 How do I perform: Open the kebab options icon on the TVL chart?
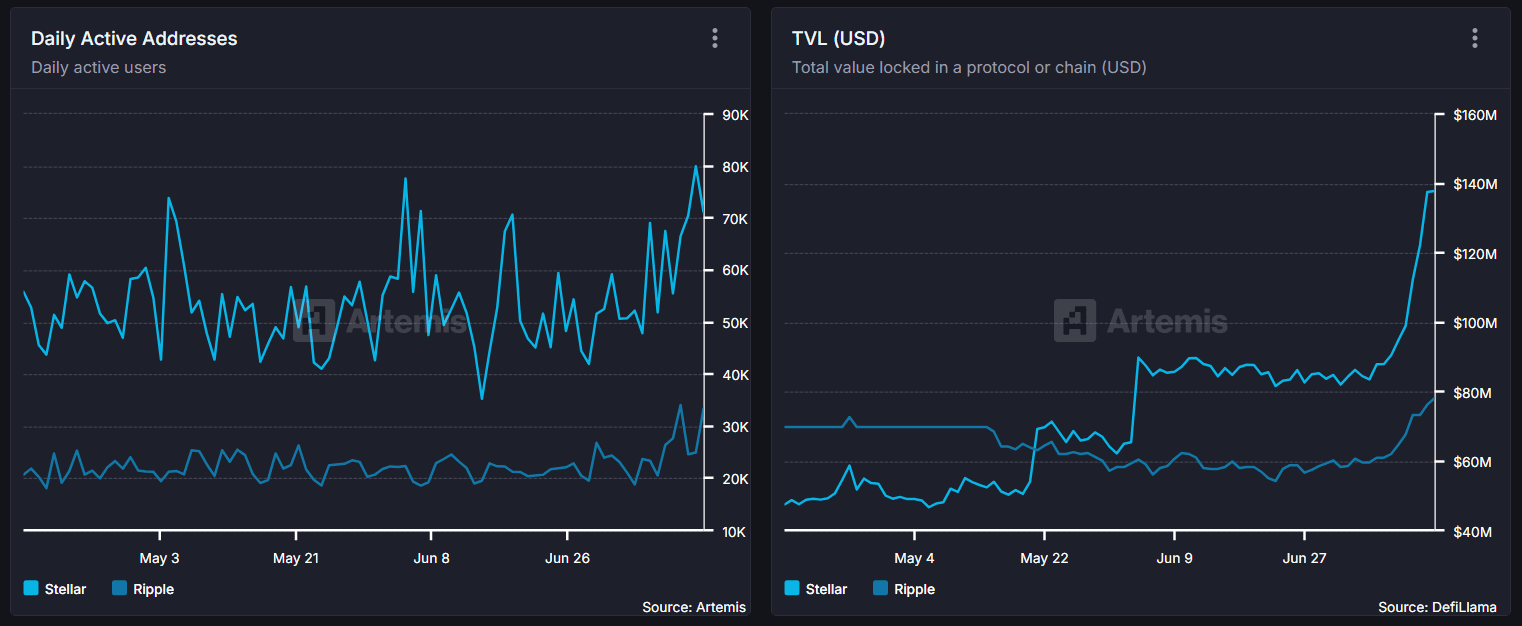[1474, 38]
